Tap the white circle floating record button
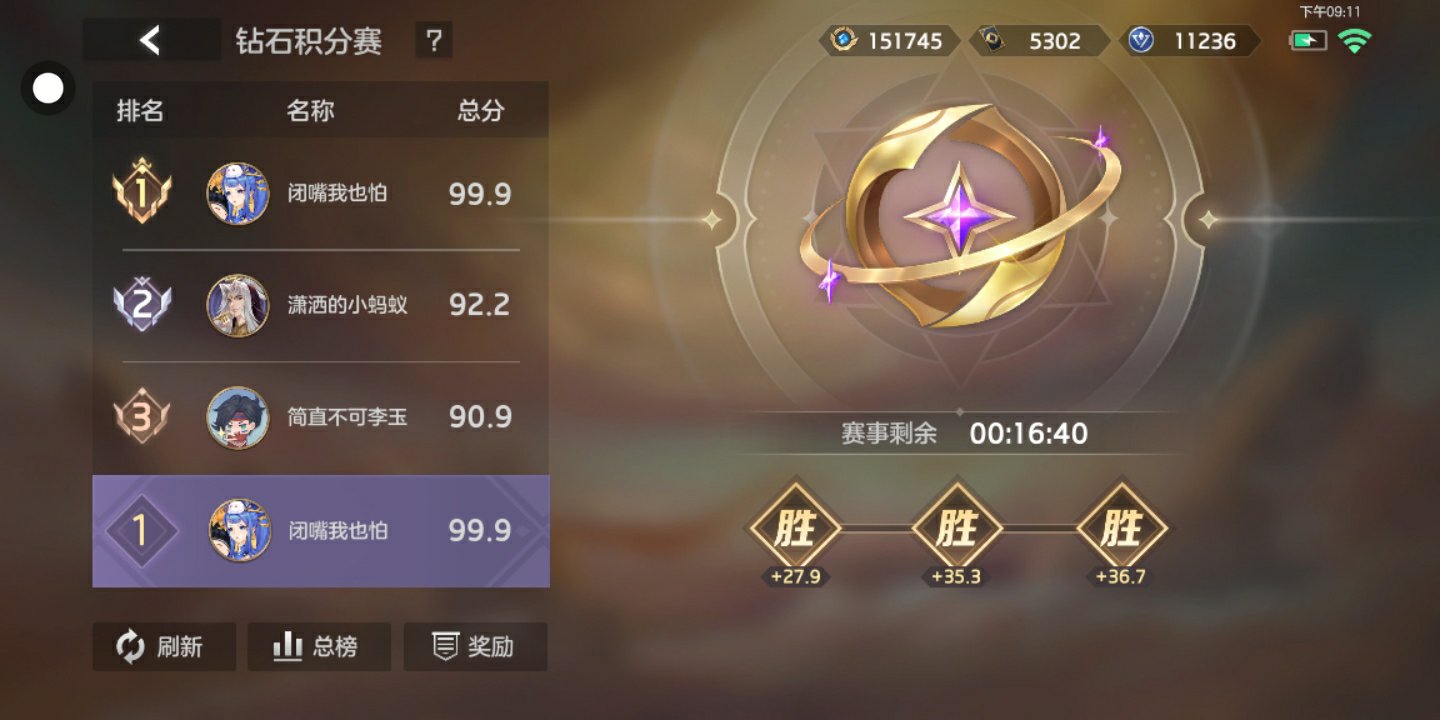Image resolution: width=1440 pixels, height=720 pixels. tap(48, 88)
